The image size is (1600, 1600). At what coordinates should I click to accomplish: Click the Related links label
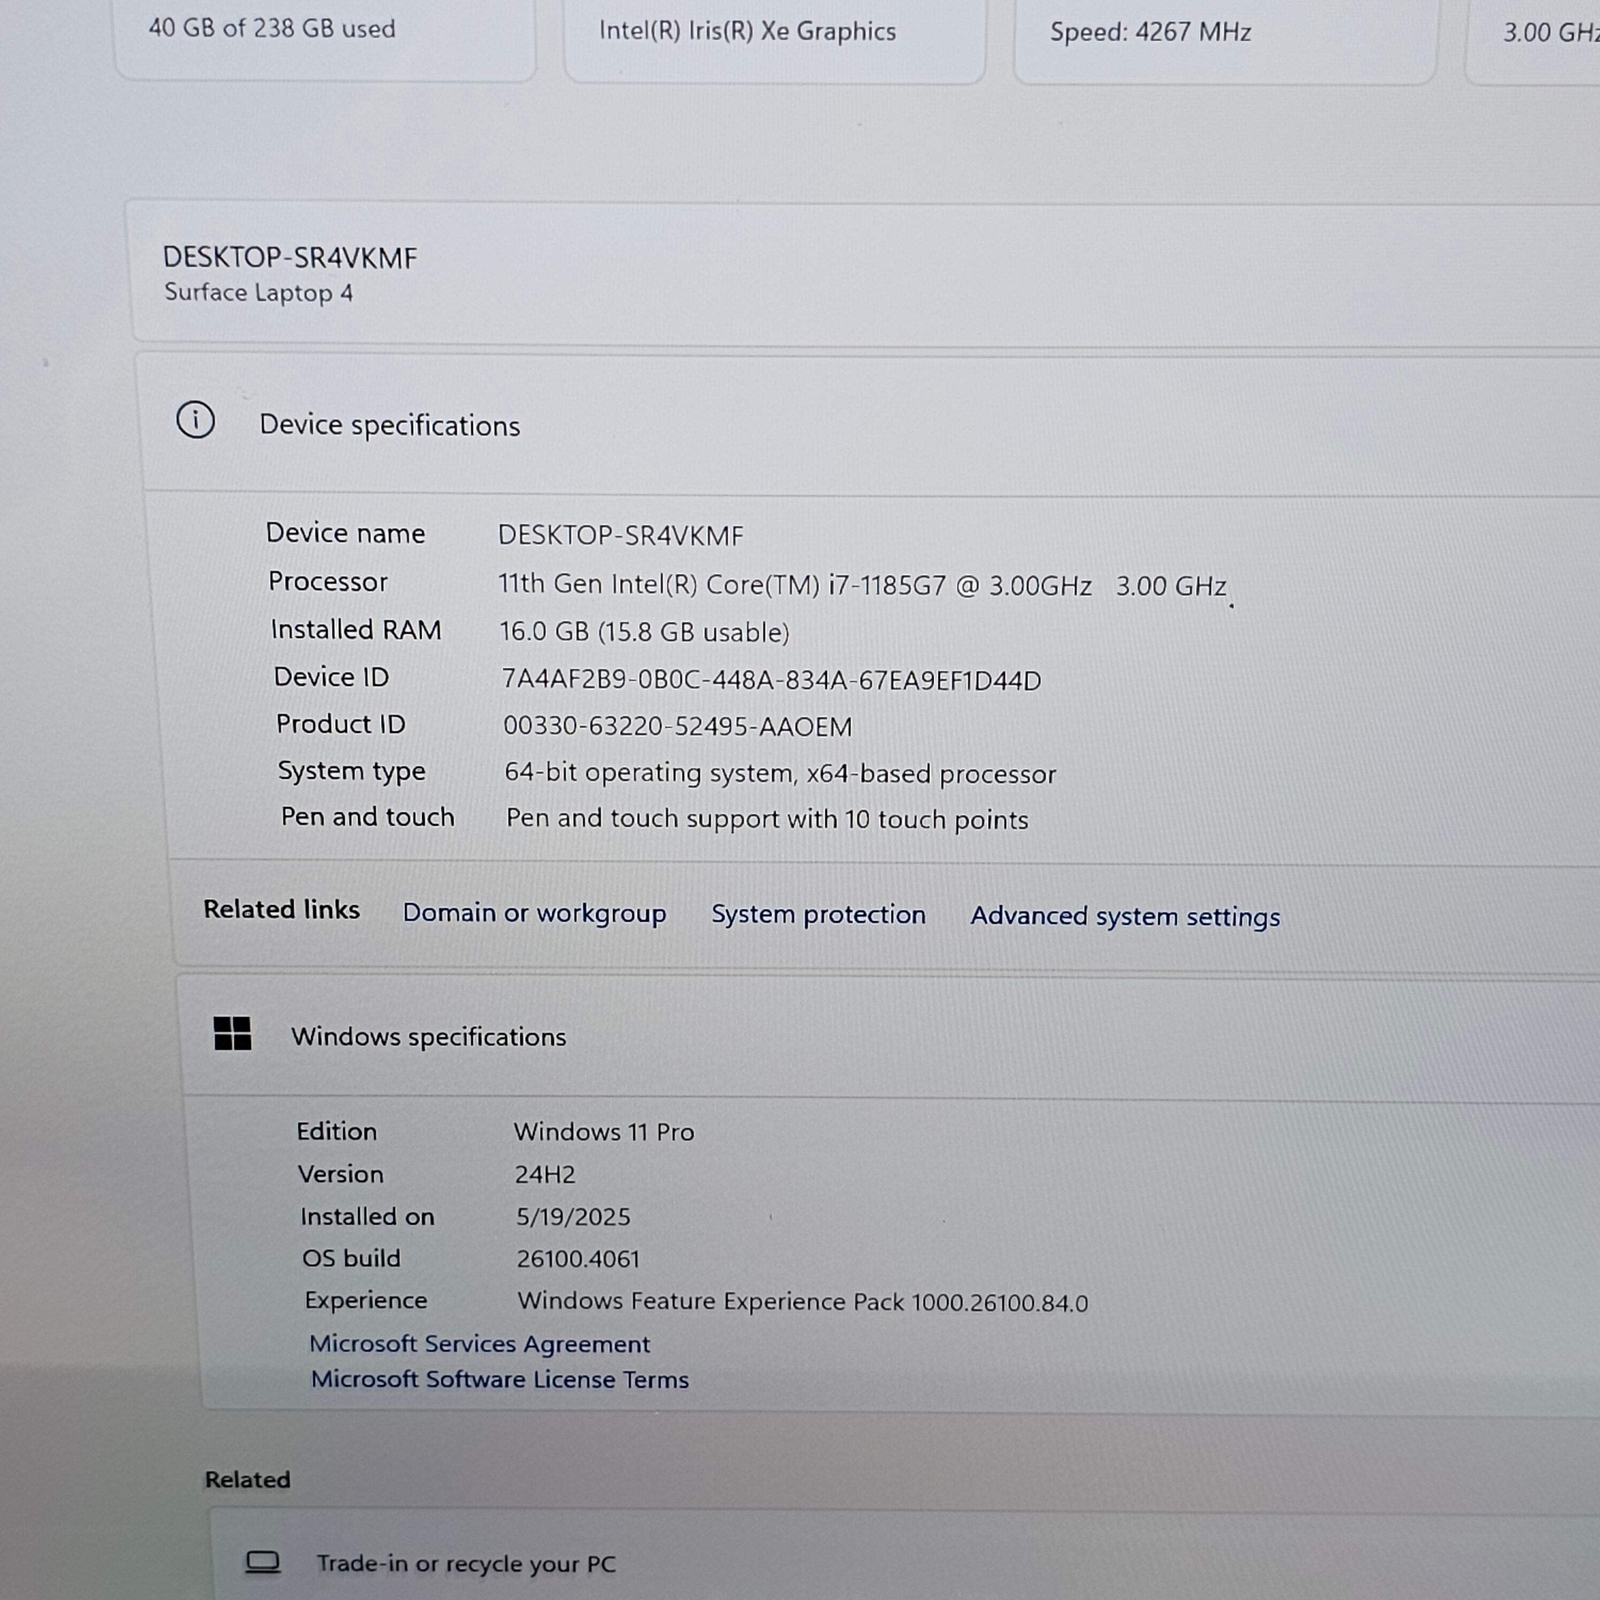pos(281,910)
